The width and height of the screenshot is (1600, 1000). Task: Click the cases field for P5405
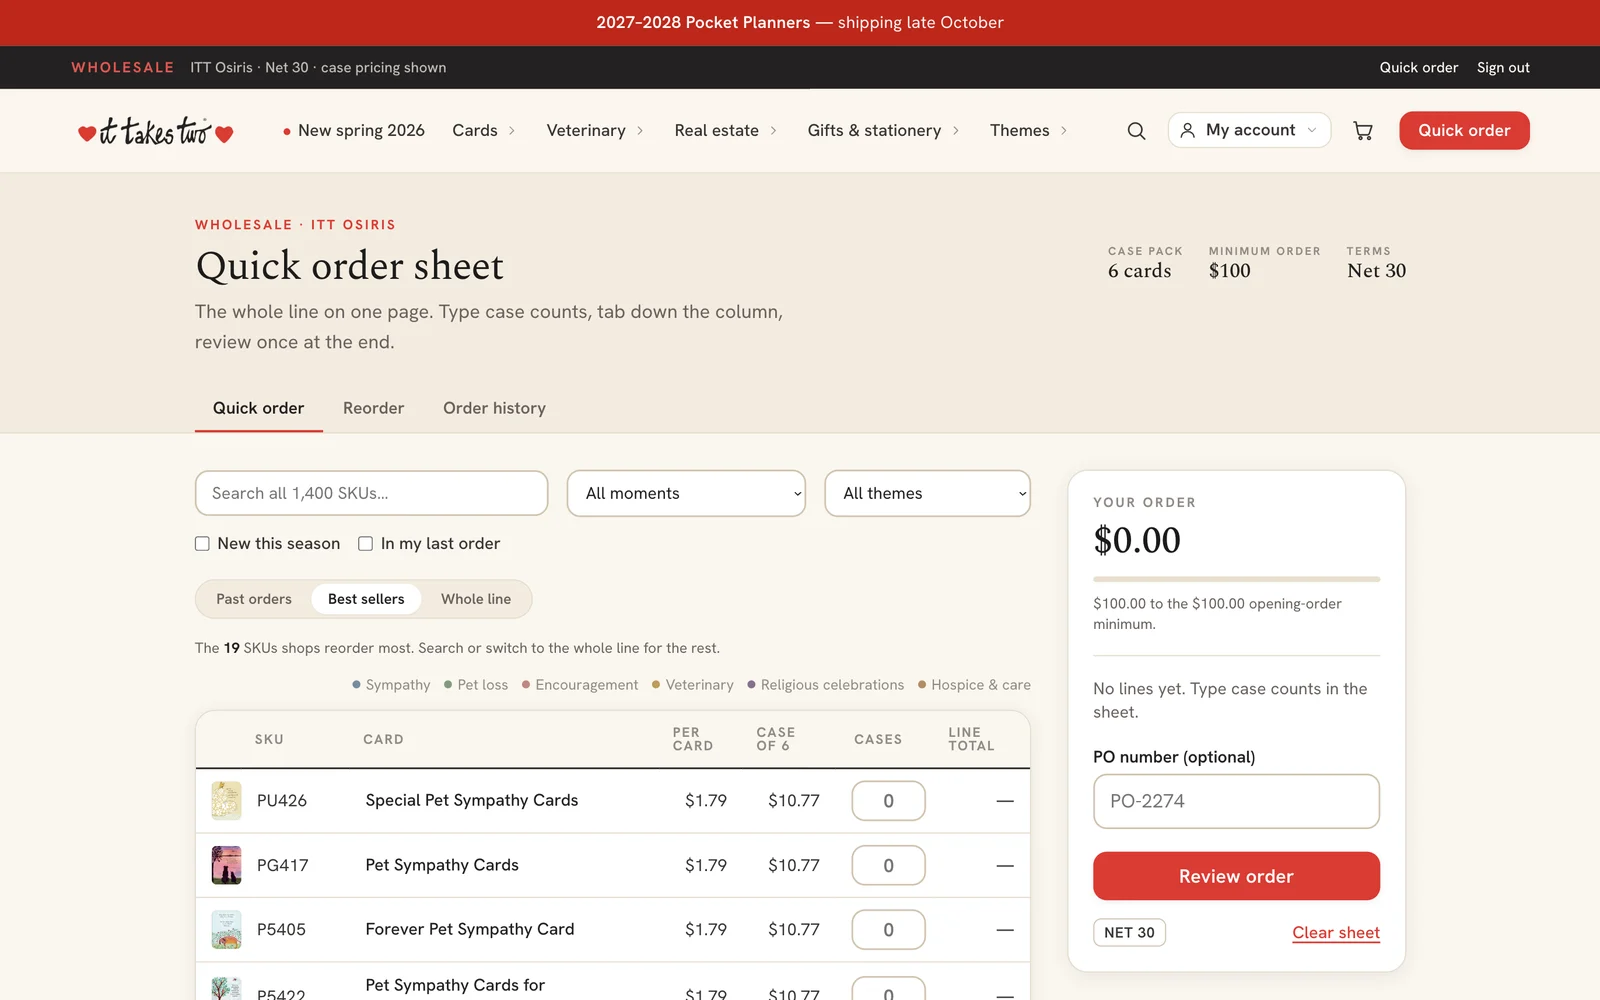point(888,930)
